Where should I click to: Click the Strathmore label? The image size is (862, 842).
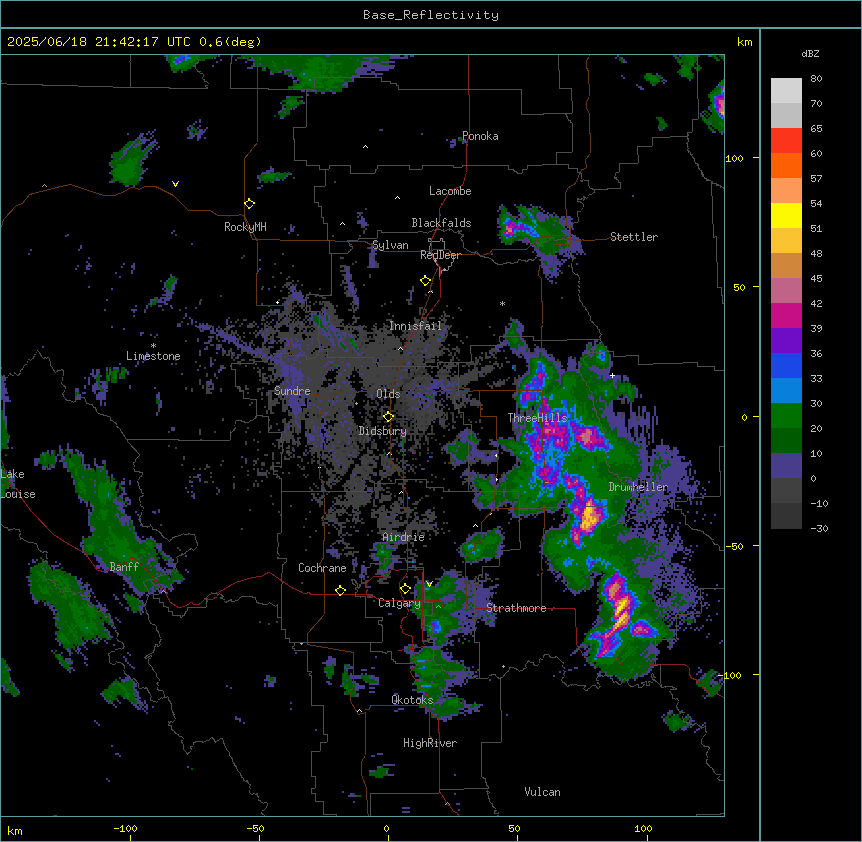(x=516, y=608)
